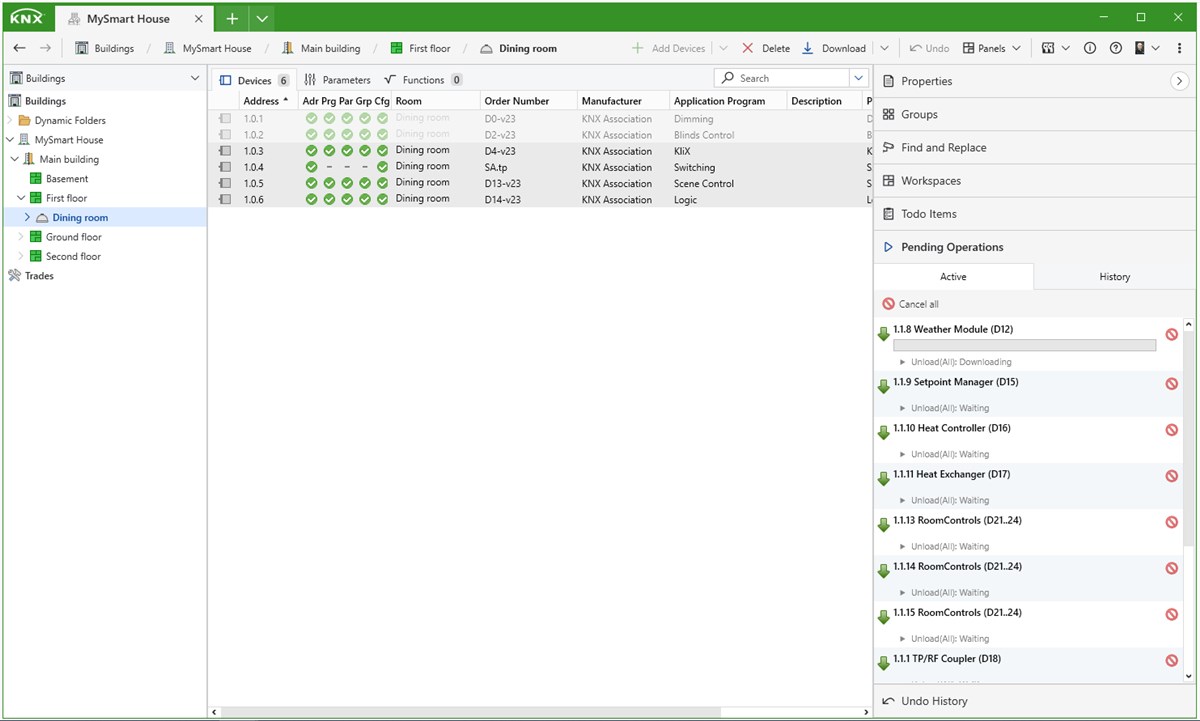Click the KNX logo icon

point(27,18)
